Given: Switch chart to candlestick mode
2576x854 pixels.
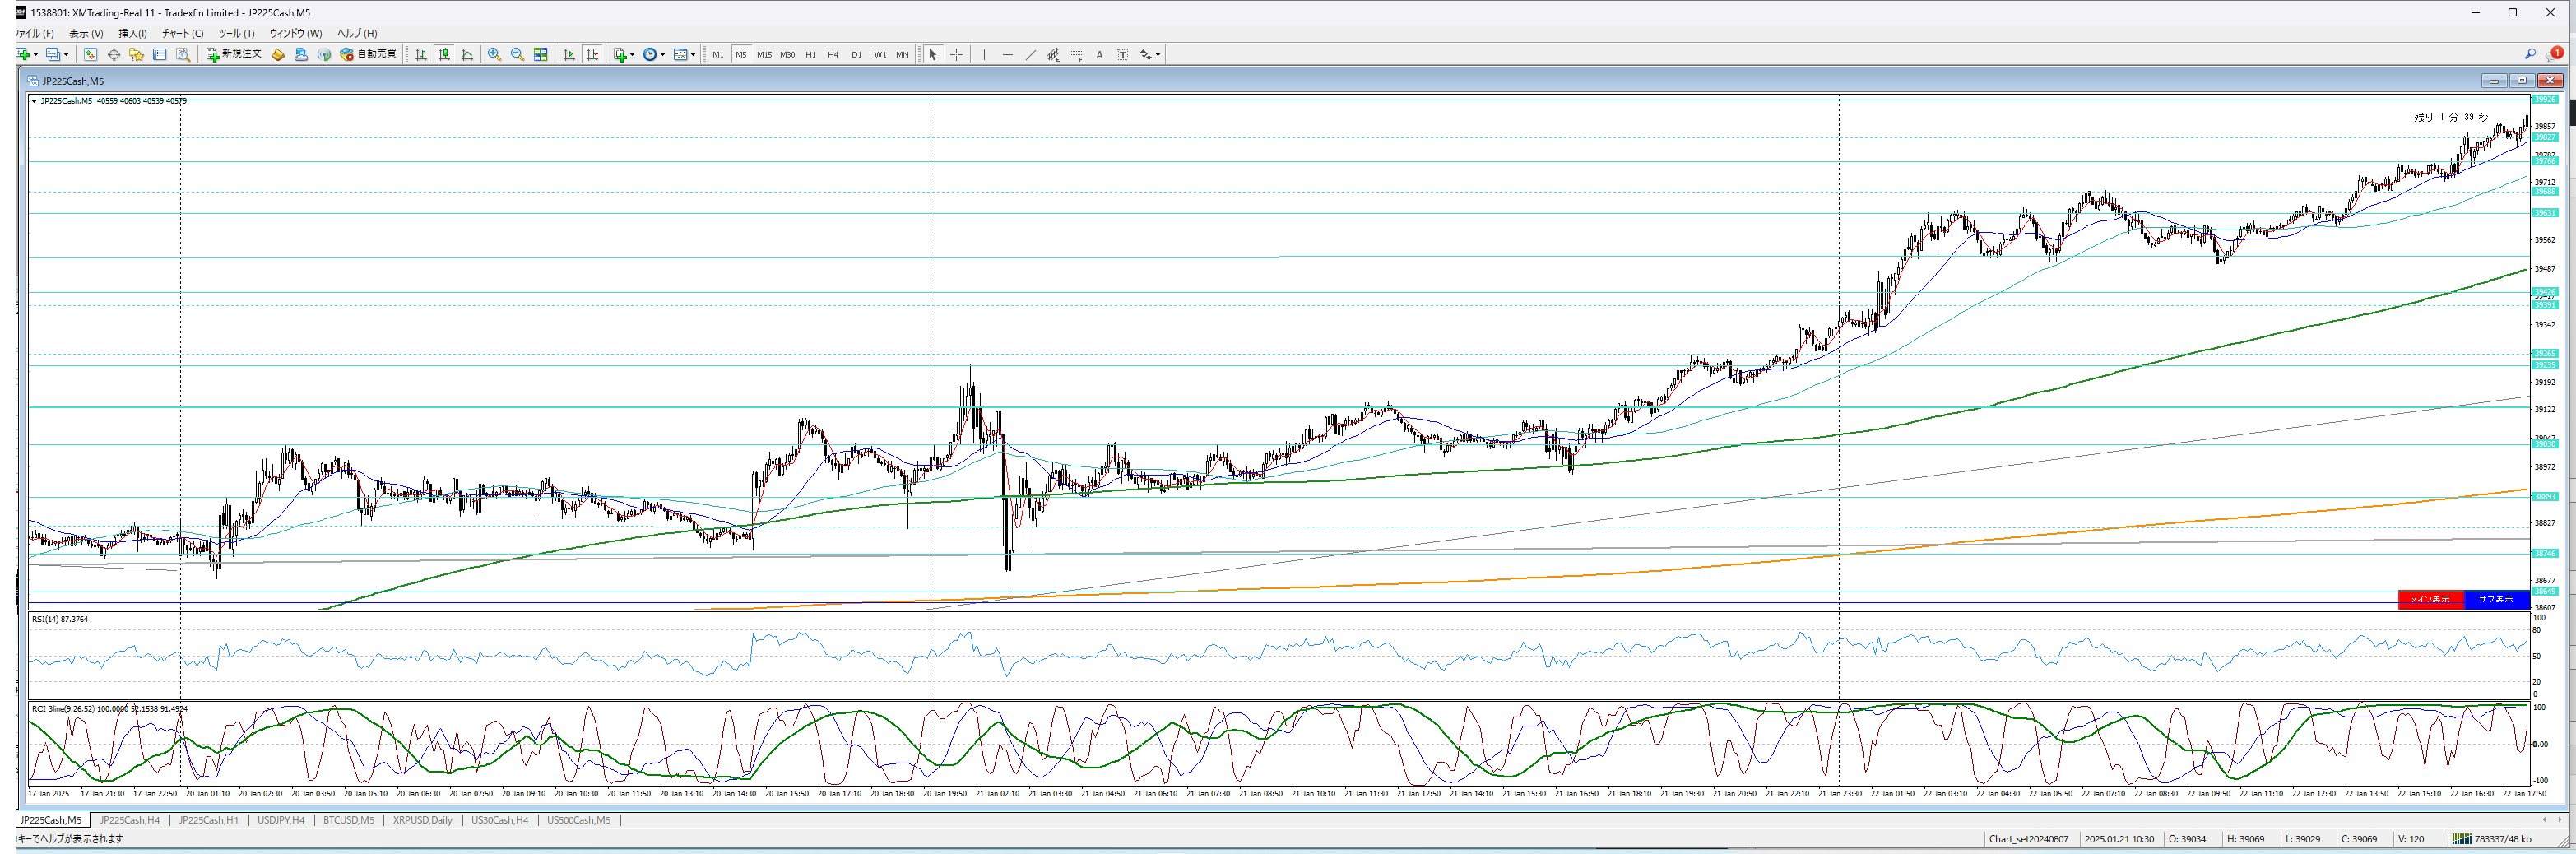Looking at the screenshot, I should [x=444, y=54].
